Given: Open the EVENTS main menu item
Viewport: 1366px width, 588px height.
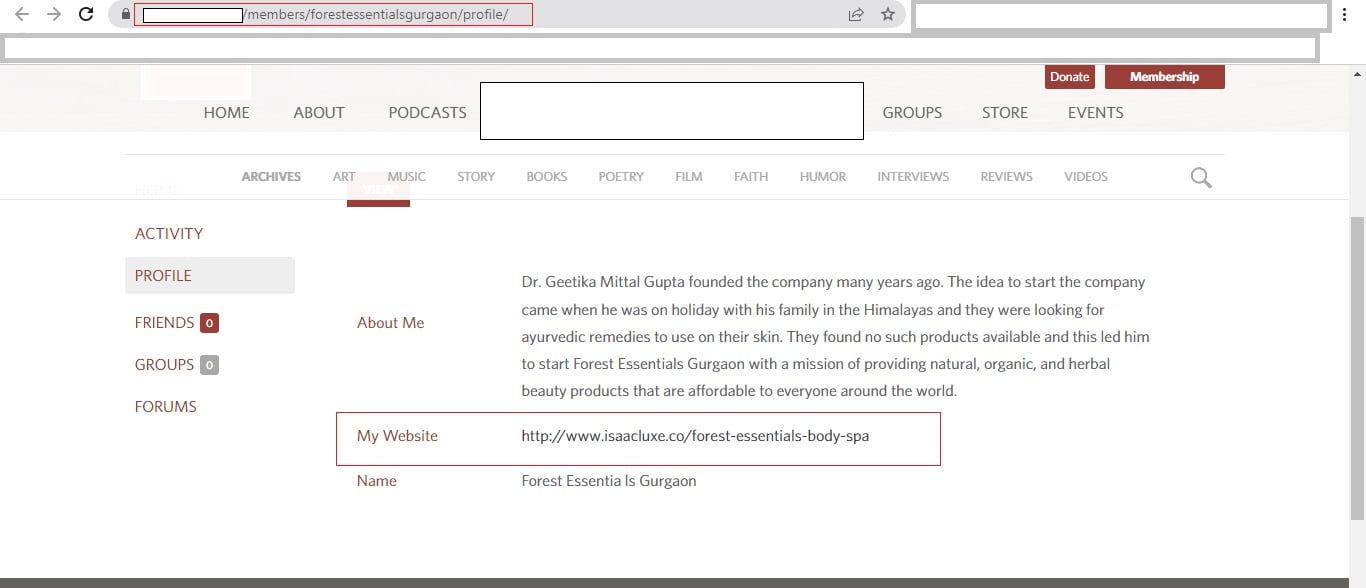Looking at the screenshot, I should point(1096,113).
